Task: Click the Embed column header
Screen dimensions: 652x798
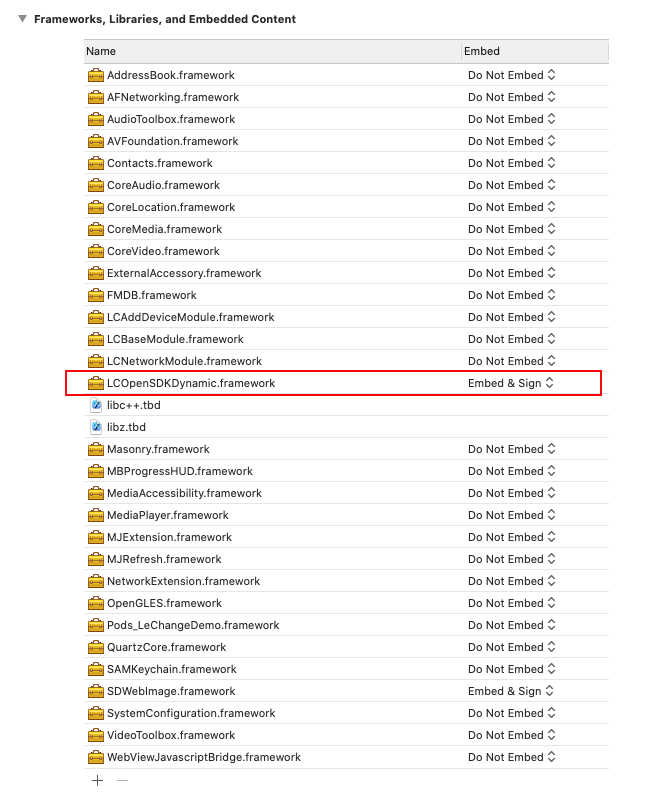Action: 533,51
